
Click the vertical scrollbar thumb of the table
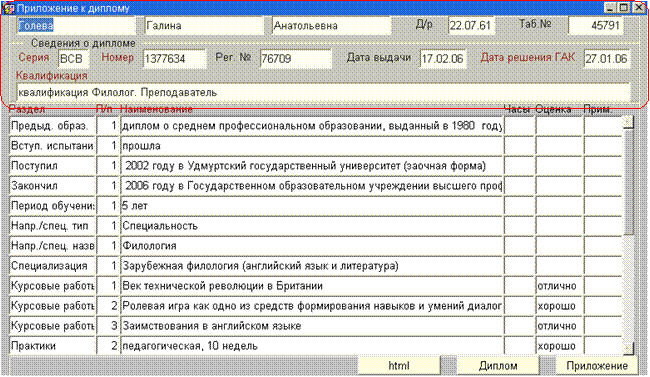[628, 181]
